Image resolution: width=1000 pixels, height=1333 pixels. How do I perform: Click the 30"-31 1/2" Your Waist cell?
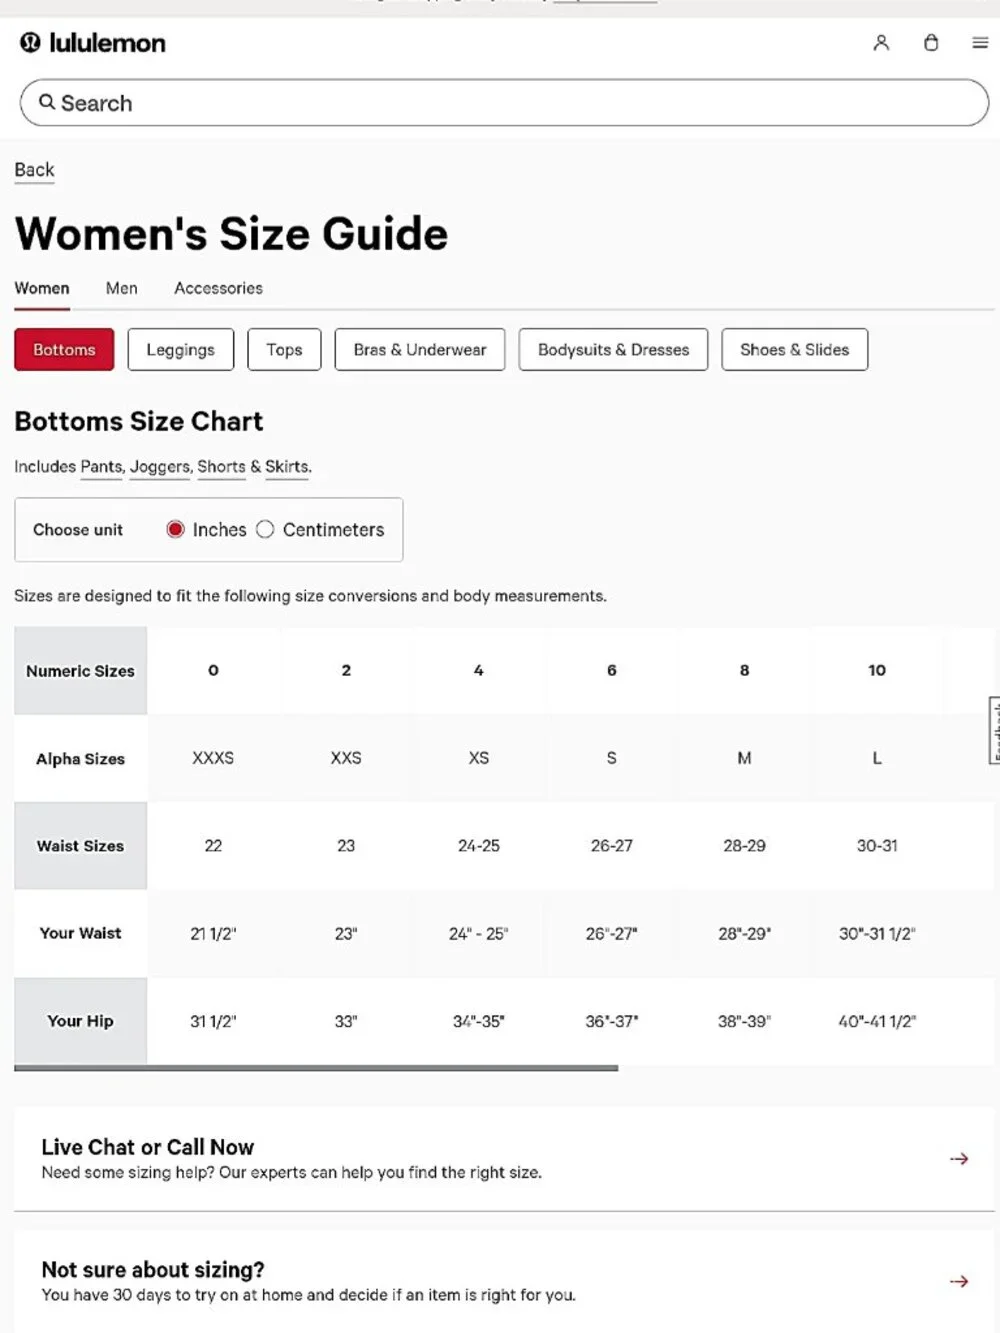tap(877, 934)
